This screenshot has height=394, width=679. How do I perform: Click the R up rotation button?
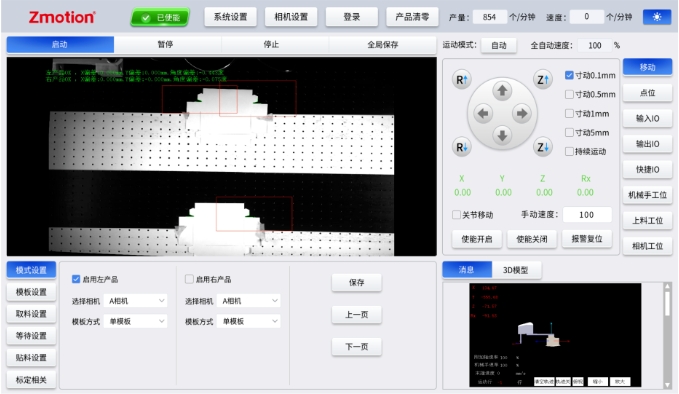point(462,80)
